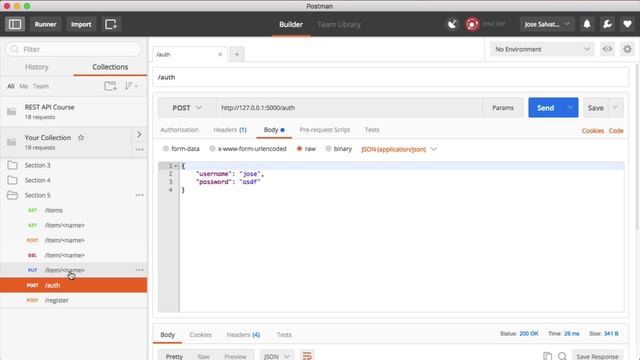The height and width of the screenshot is (360, 640).
Task: Open the No Environment dropdown
Action: click(542, 49)
